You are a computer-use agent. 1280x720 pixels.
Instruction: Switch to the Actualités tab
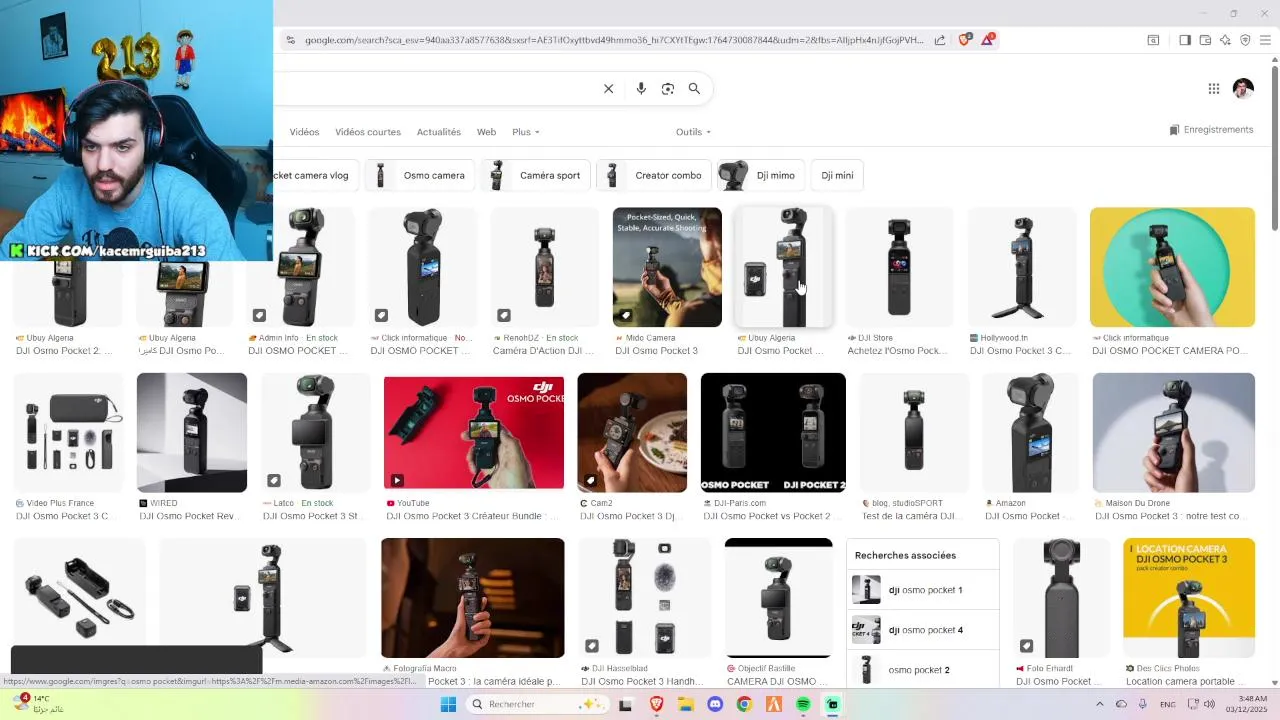point(439,132)
